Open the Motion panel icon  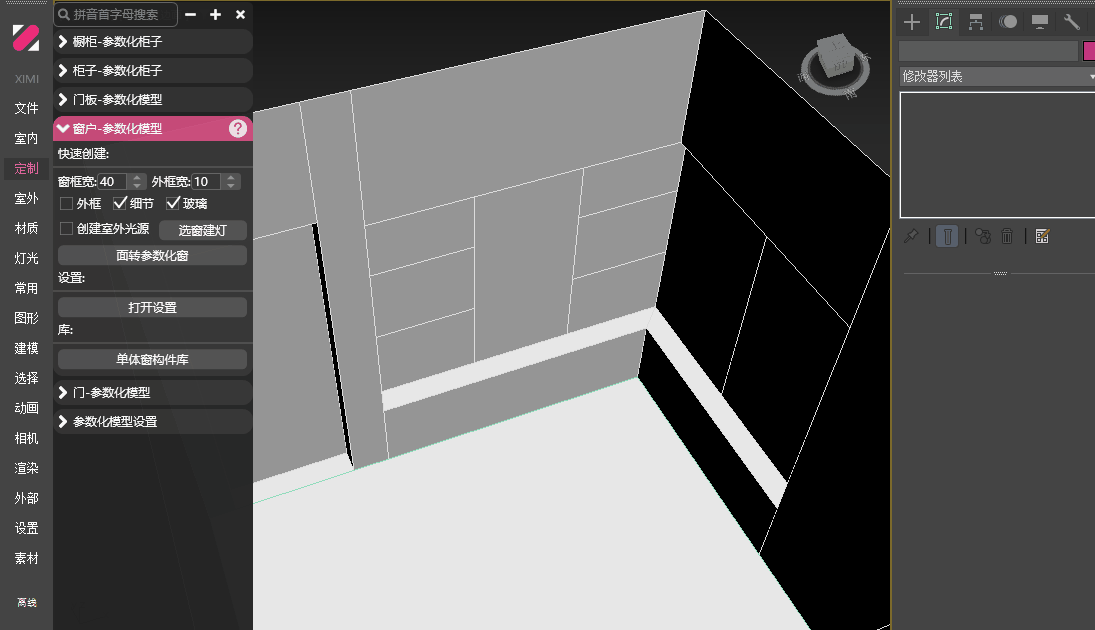pos(1008,22)
